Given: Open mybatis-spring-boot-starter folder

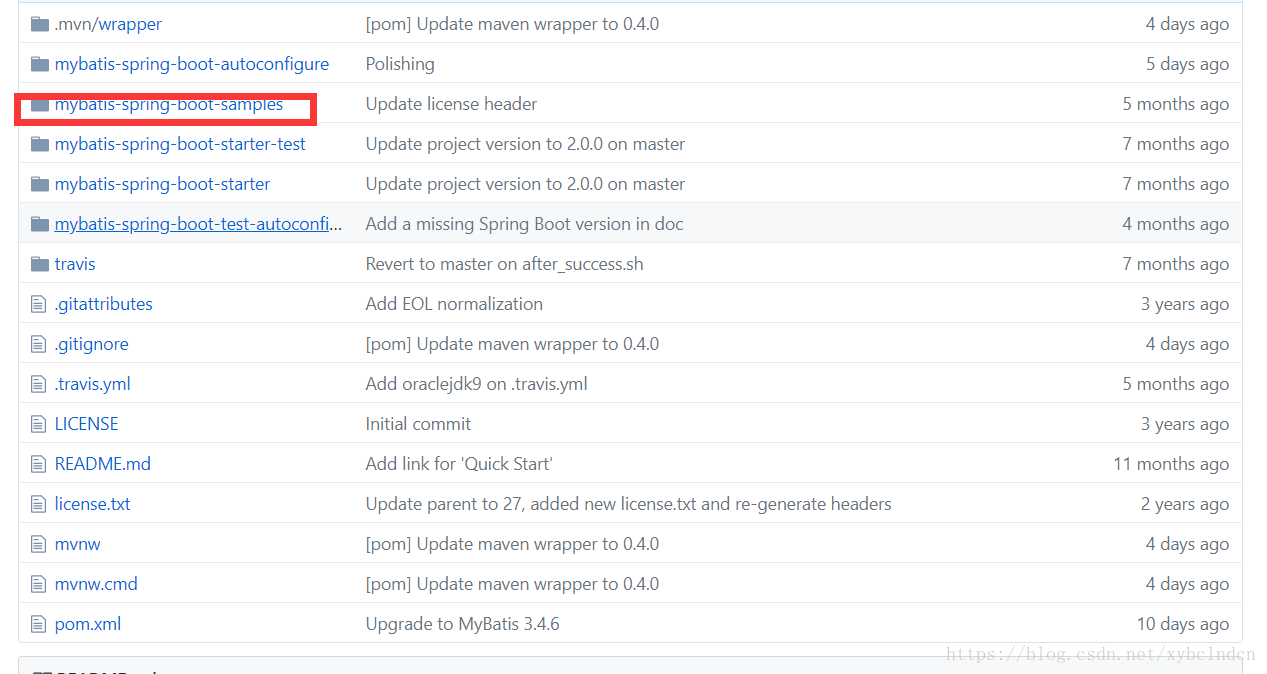Looking at the screenshot, I should click(x=162, y=184).
